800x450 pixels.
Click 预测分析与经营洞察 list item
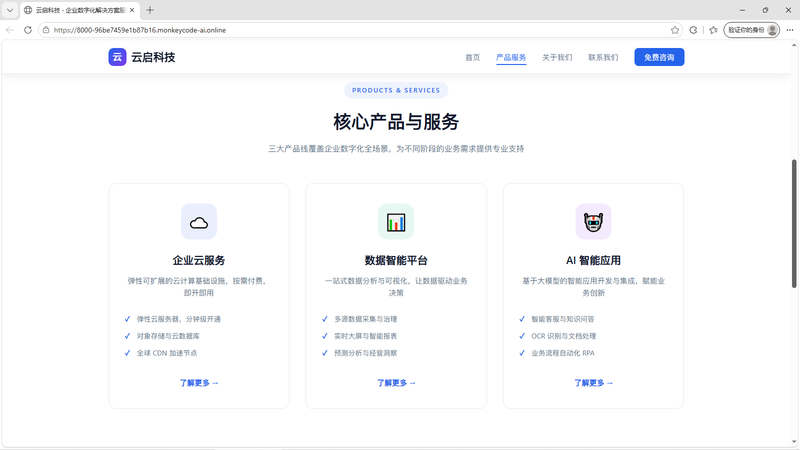365,353
